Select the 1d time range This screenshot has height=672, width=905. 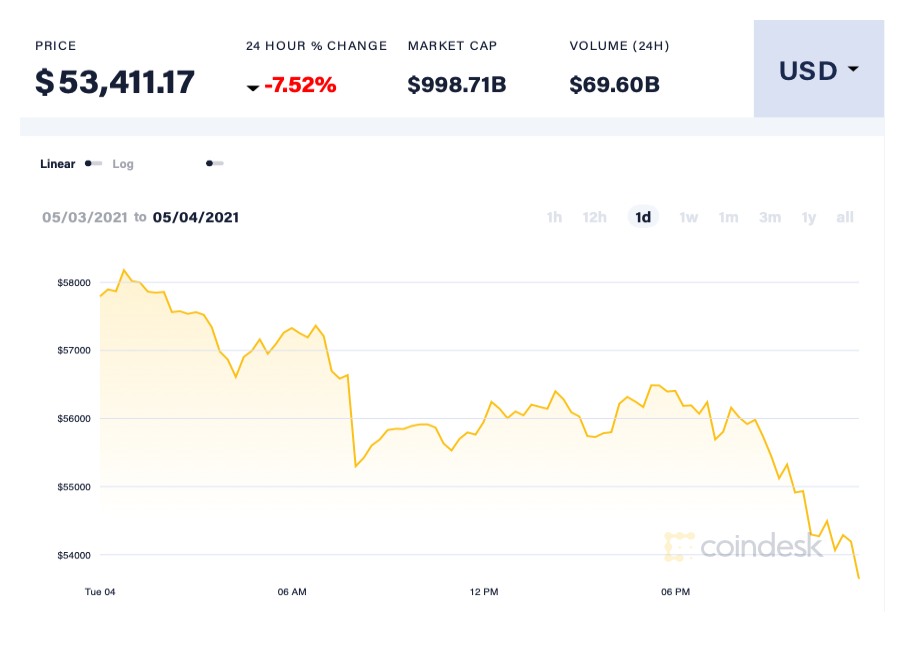click(643, 217)
